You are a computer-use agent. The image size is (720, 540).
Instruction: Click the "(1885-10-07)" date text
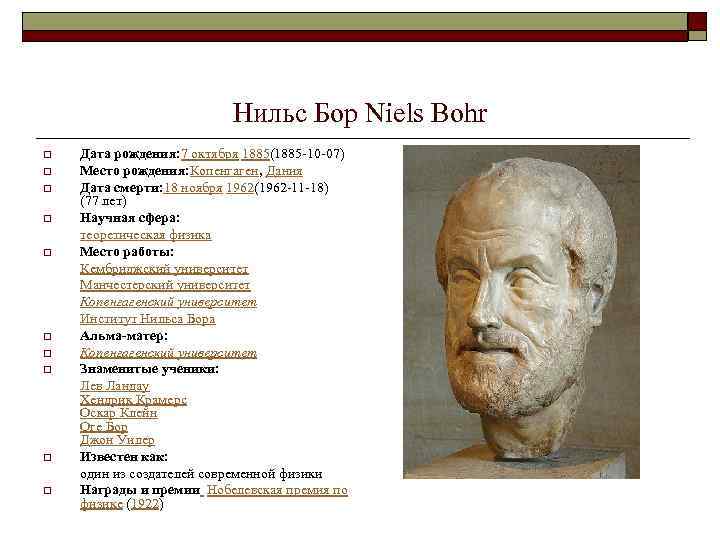[x=307, y=154]
